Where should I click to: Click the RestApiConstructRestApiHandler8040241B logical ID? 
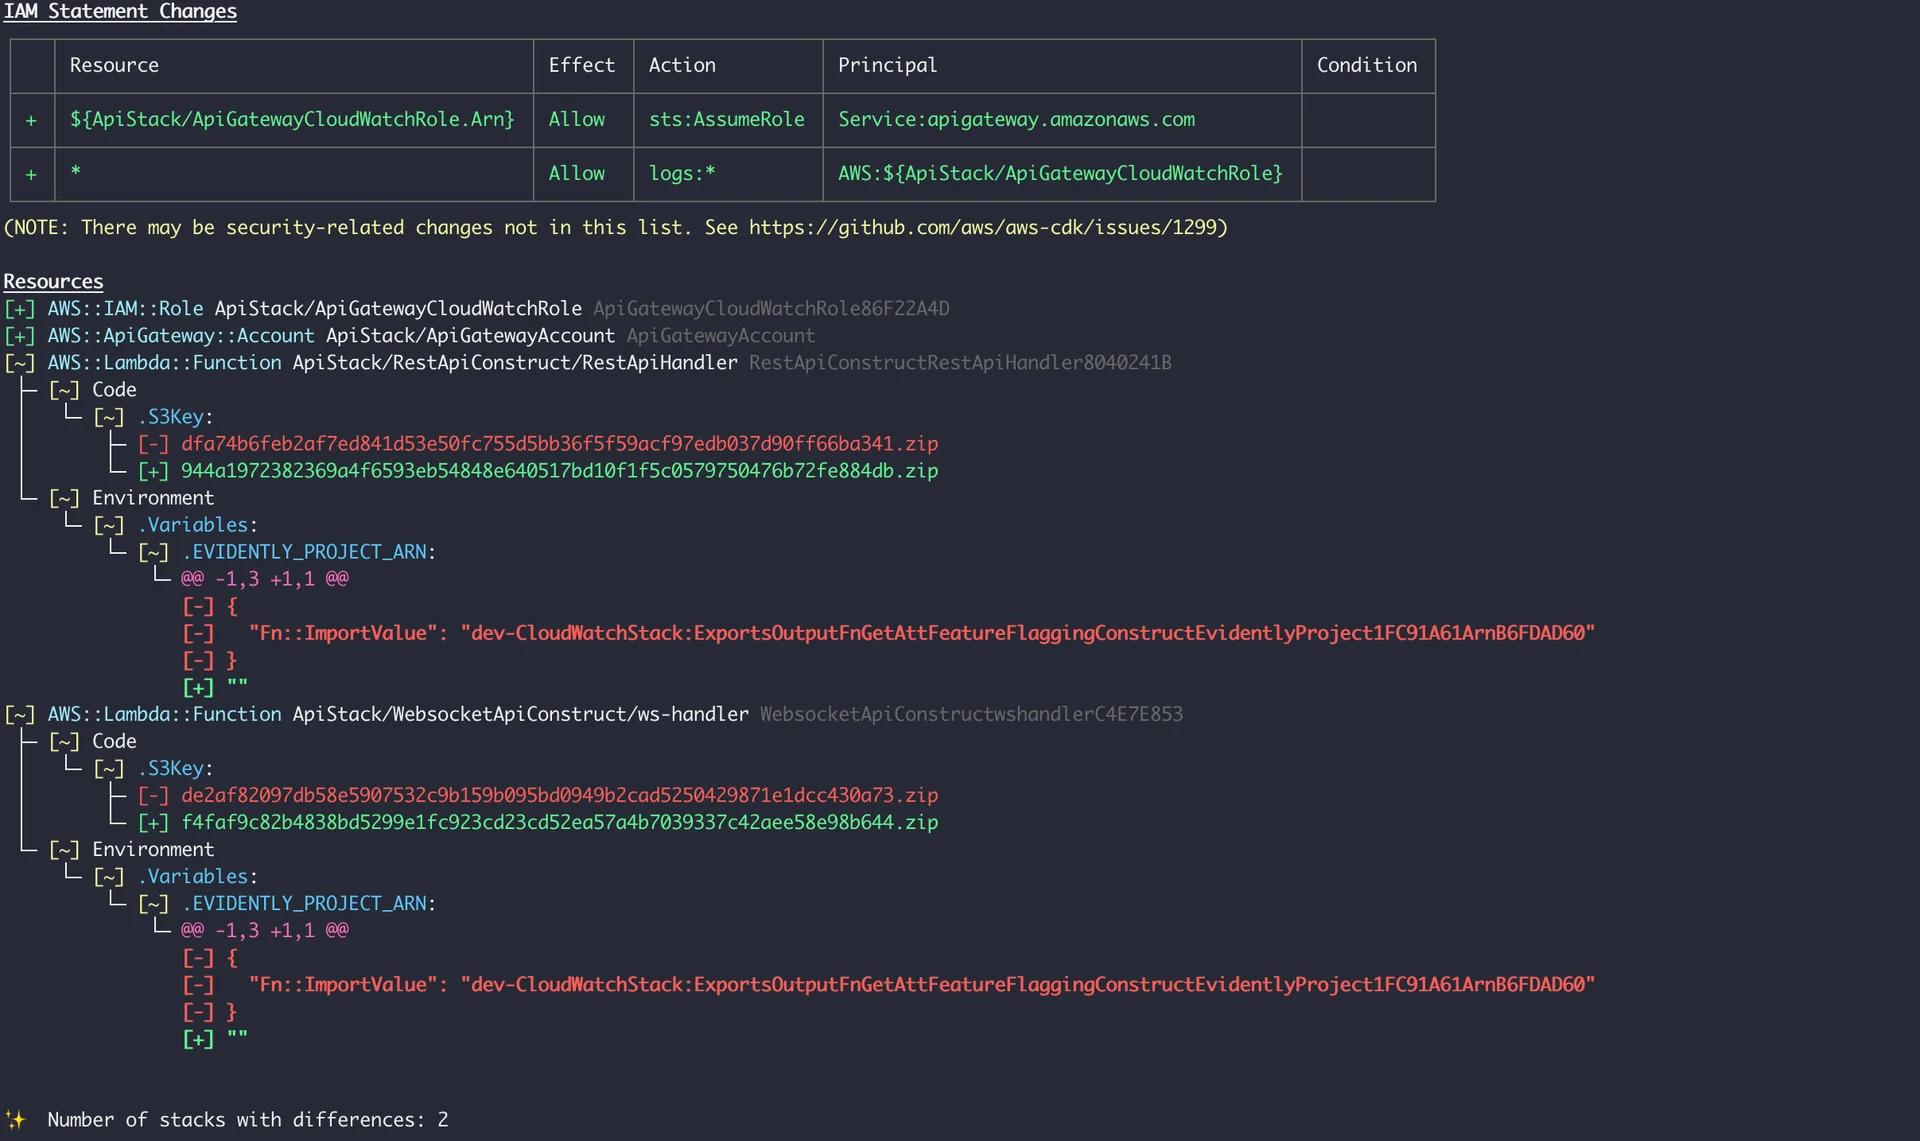[x=960, y=362]
